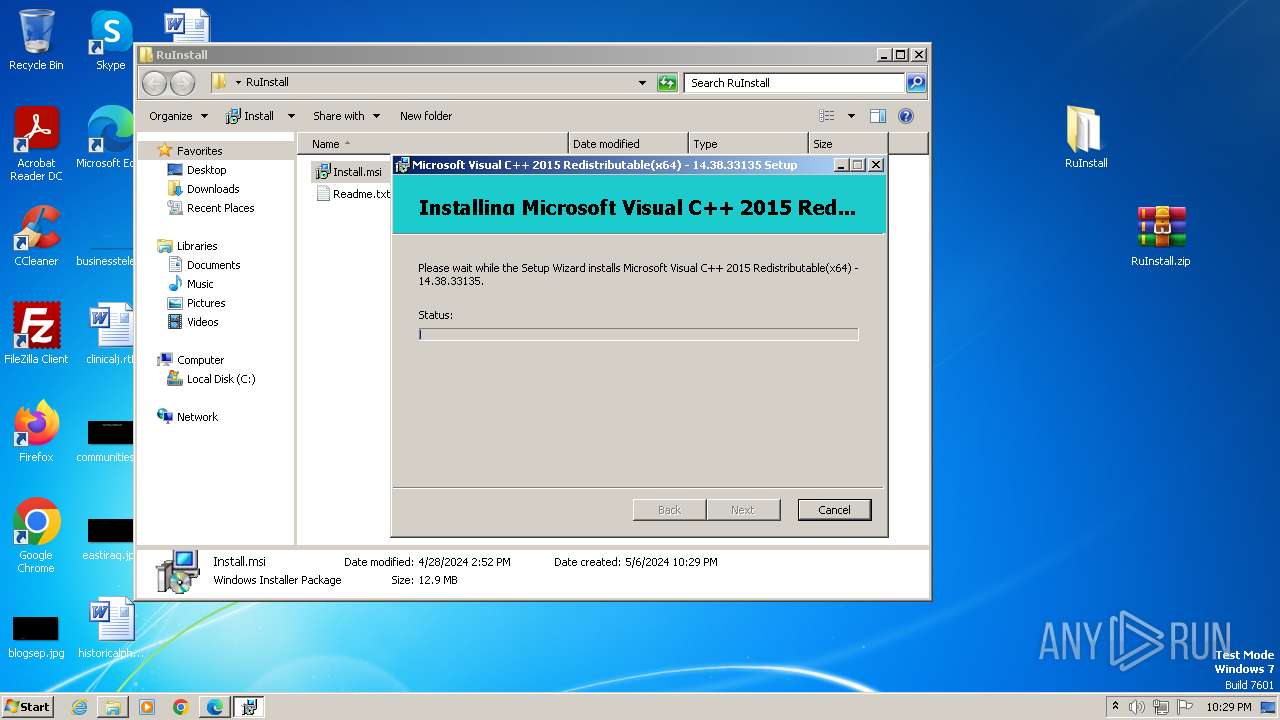
Task: Open Microsoft Edge from the taskbar
Action: coord(215,707)
